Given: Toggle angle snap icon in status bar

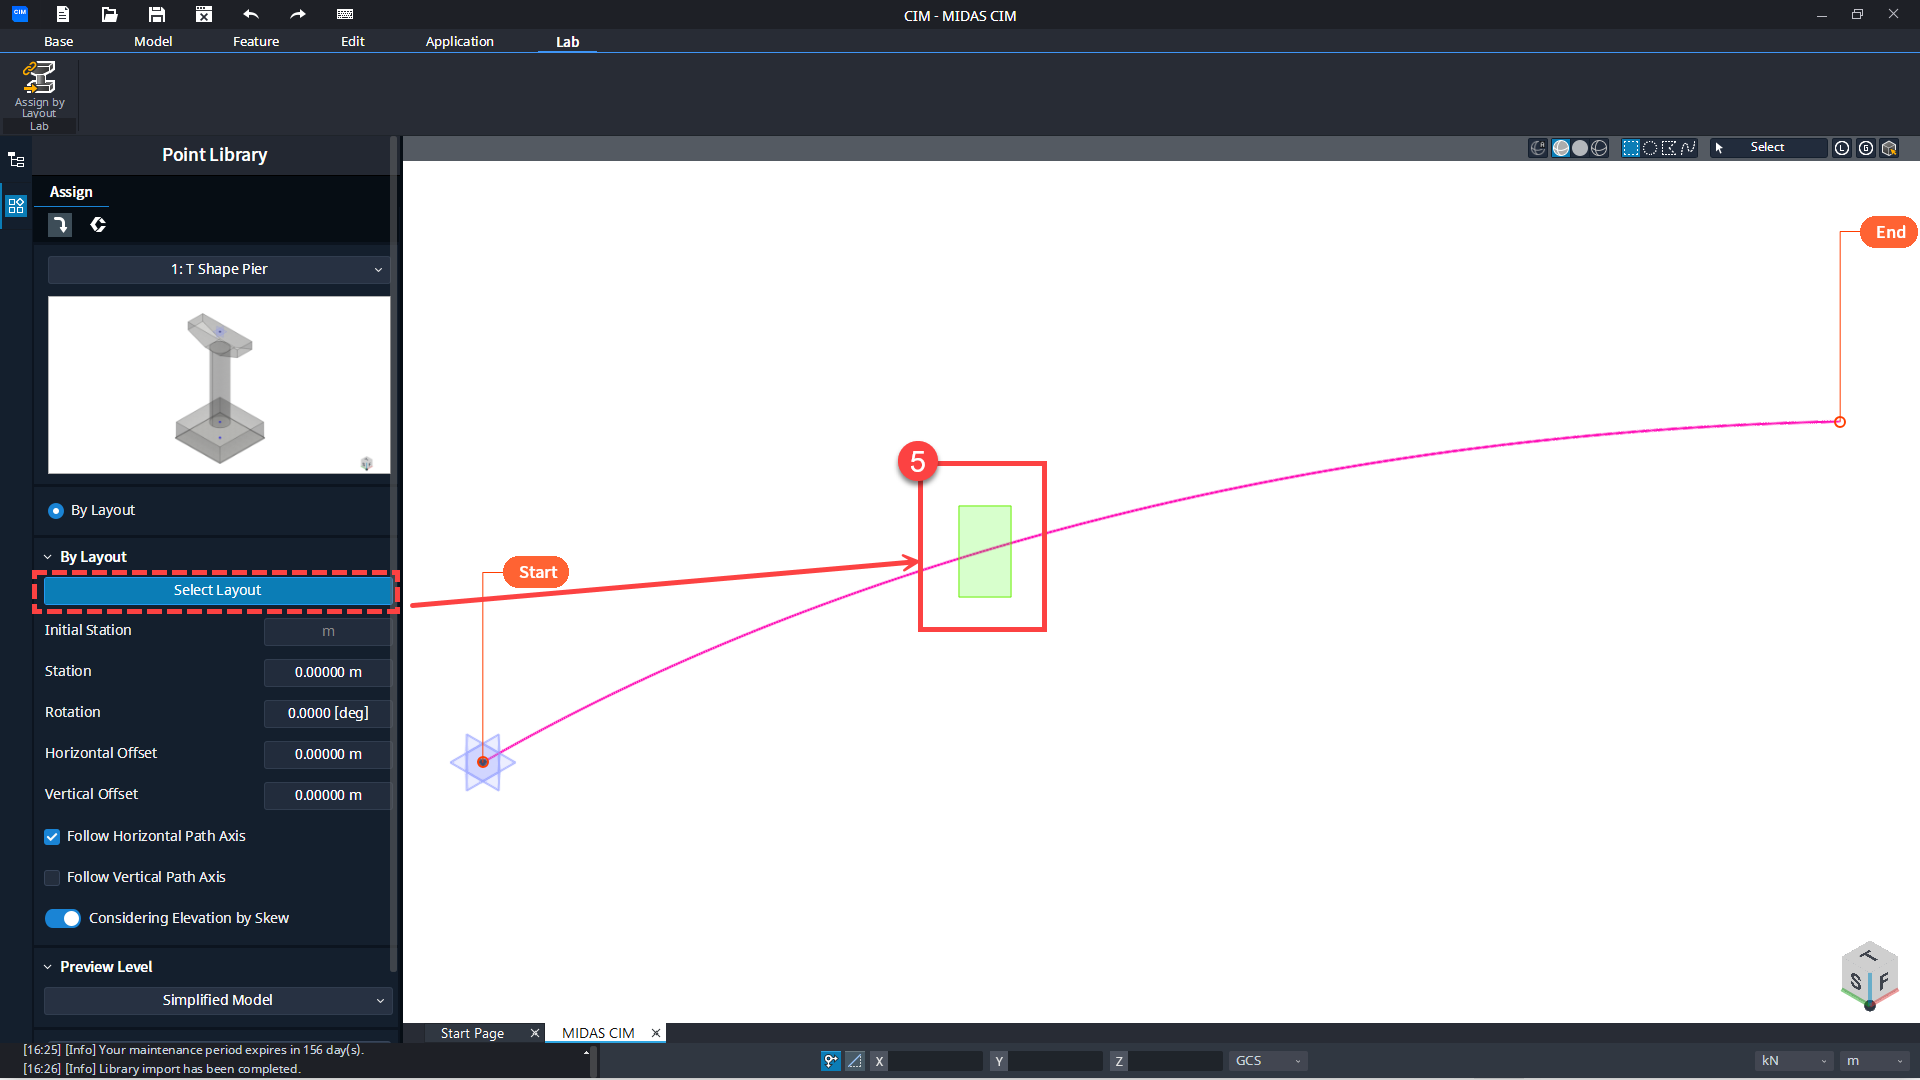Looking at the screenshot, I should pyautogui.click(x=855, y=1061).
